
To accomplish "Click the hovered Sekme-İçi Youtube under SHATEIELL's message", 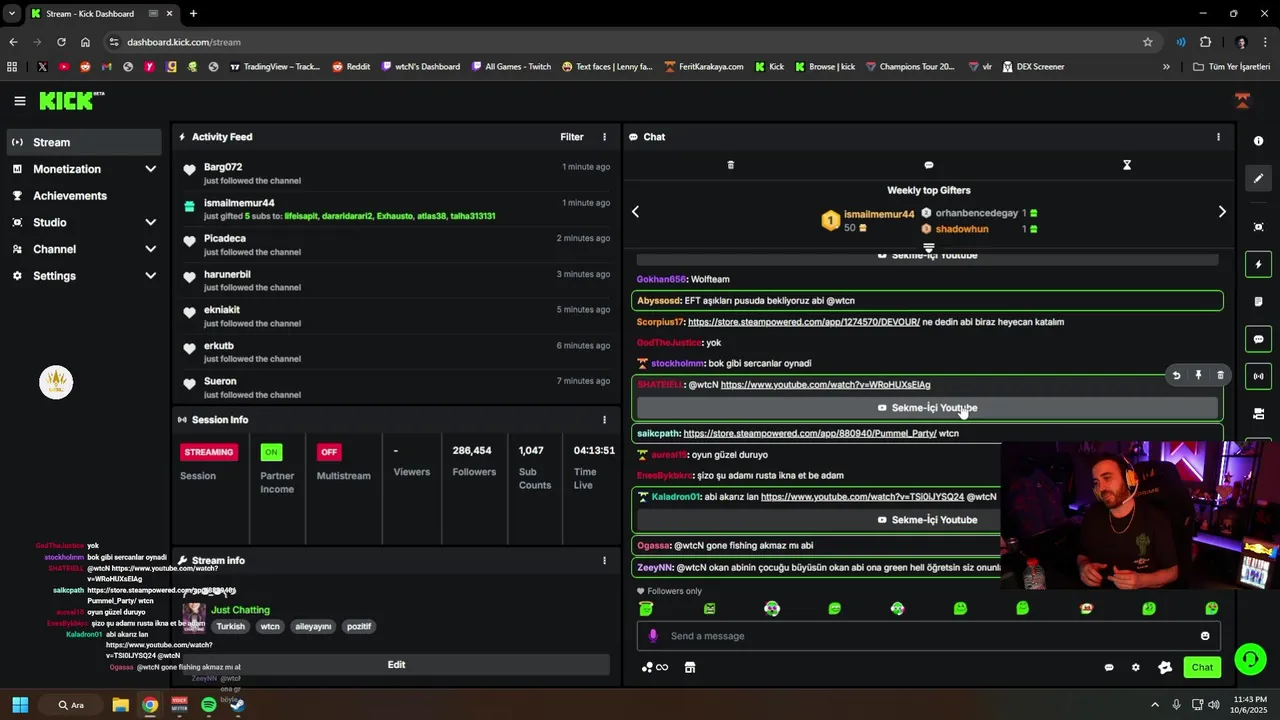I will pyautogui.click(x=928, y=408).
